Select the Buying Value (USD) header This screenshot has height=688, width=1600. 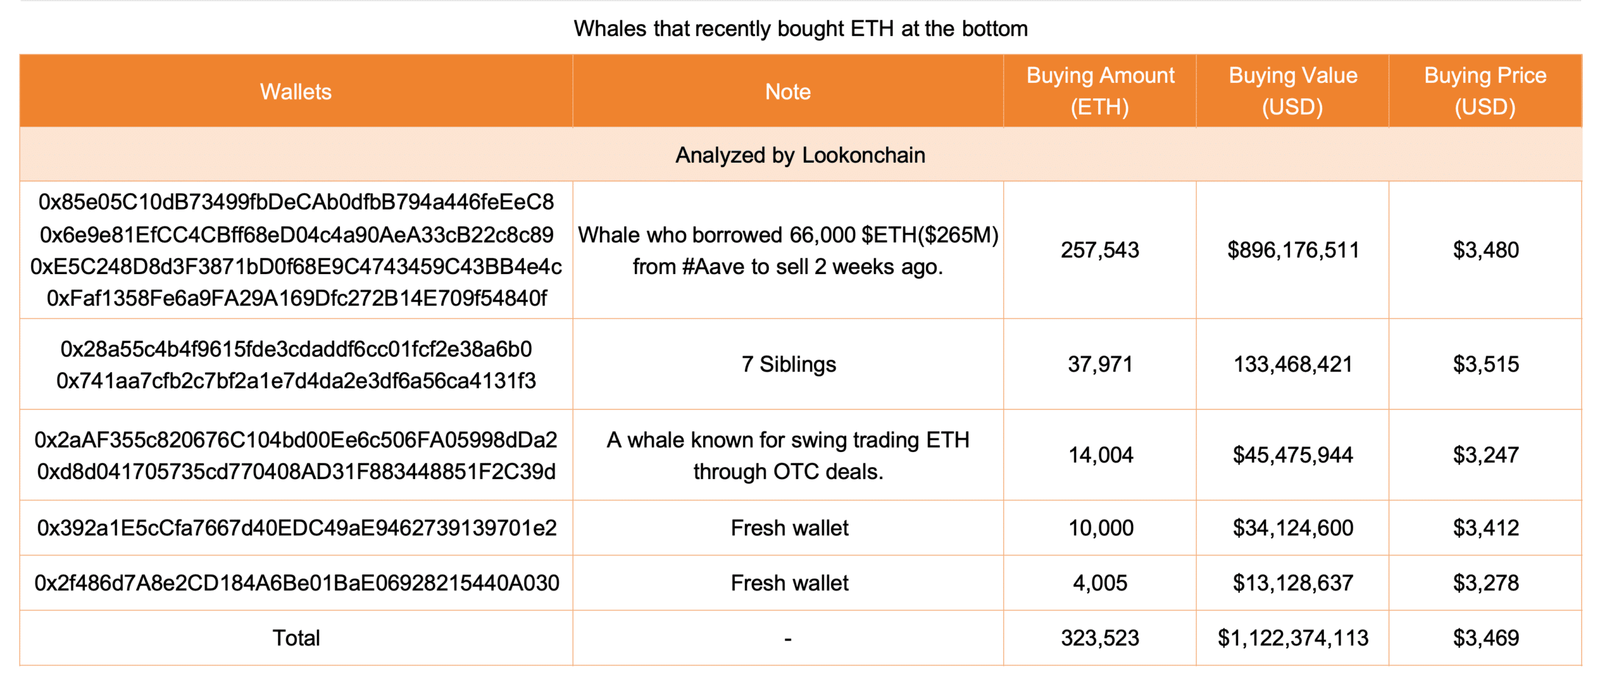point(1293,92)
